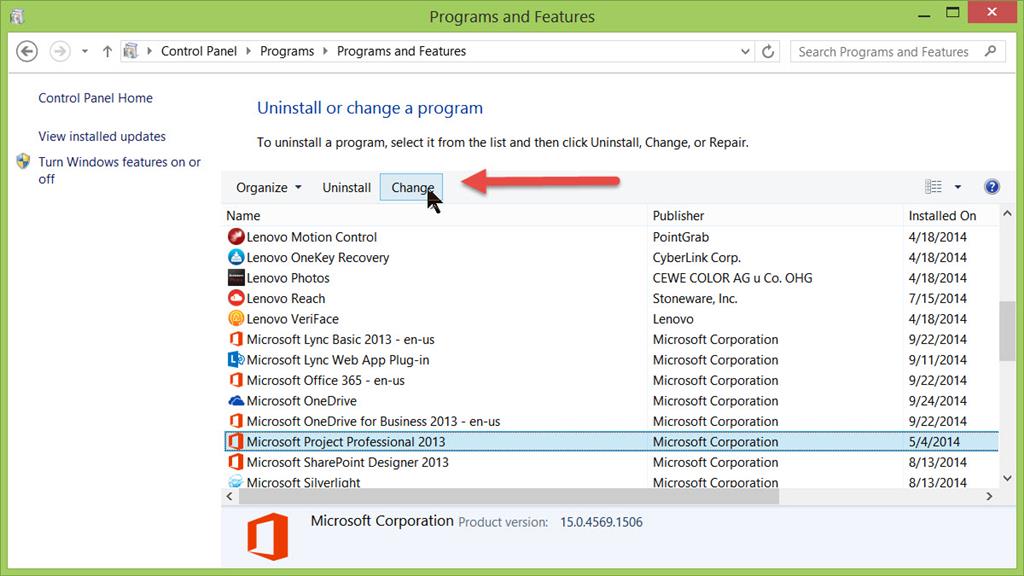Click the CEWE COLOR AG u Co. OHG cell
1024x576 pixels.
point(732,278)
